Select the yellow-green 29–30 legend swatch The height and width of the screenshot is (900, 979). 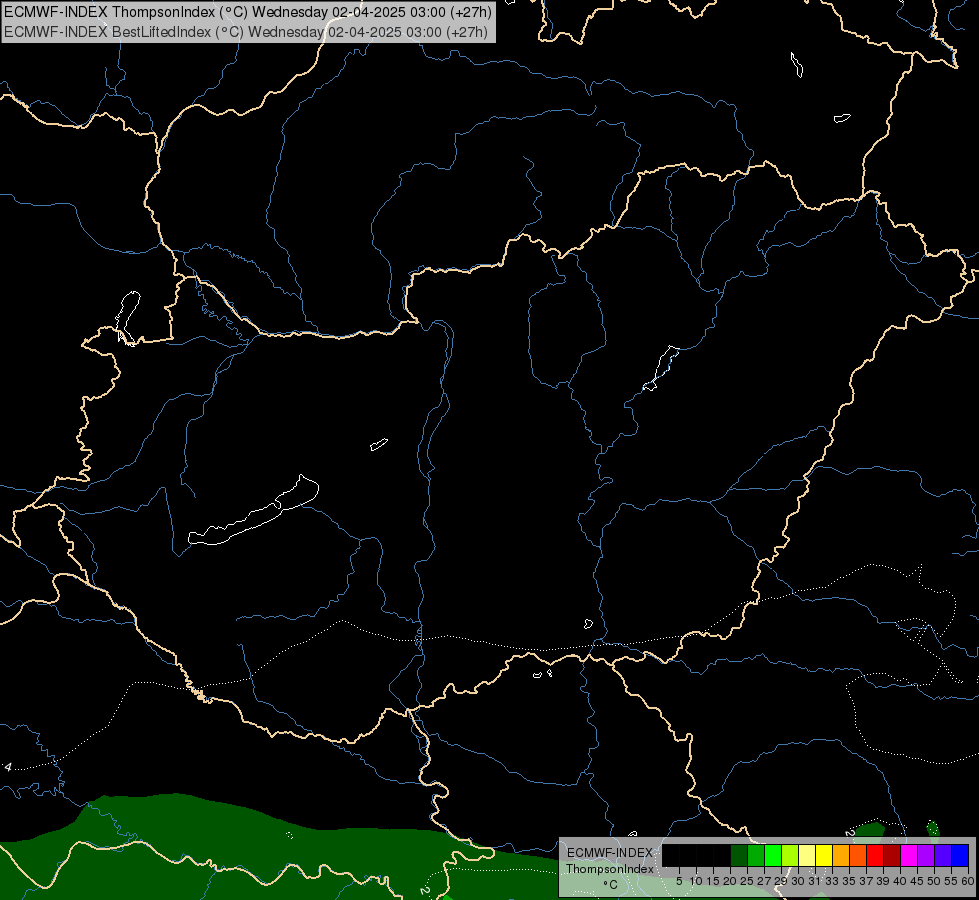tap(790, 855)
